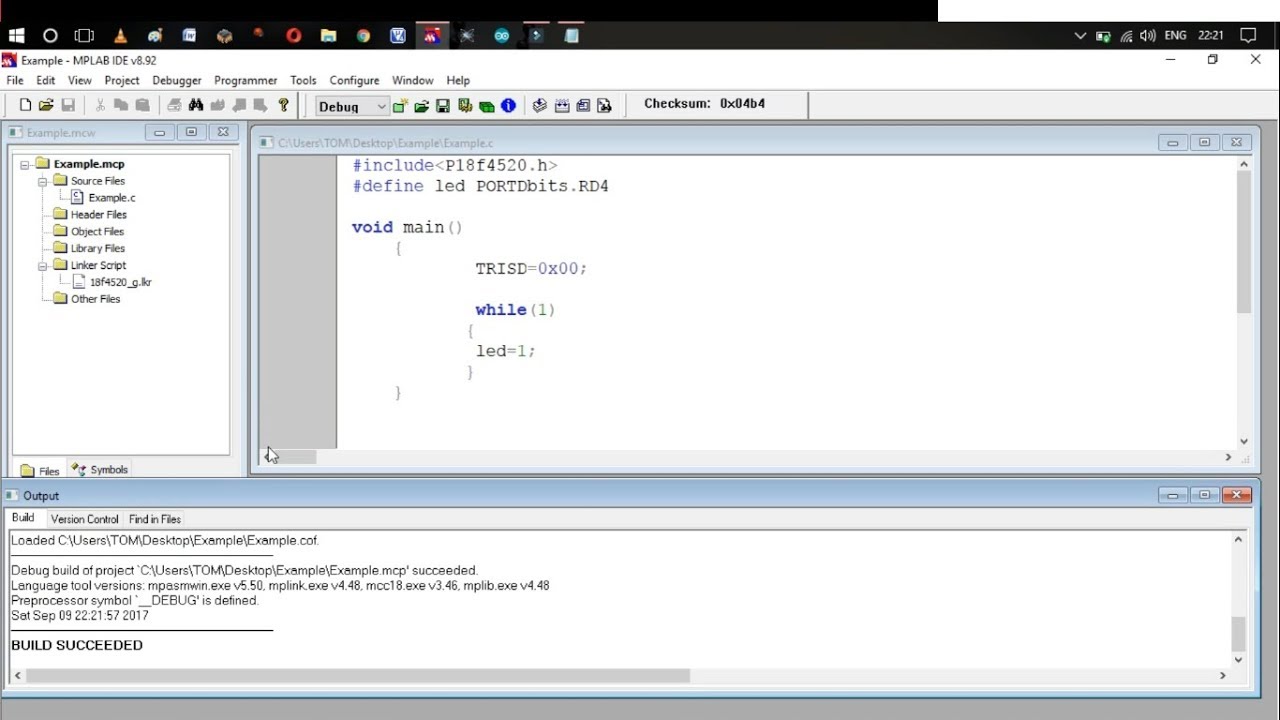This screenshot has height=720, width=1280.
Task: Open the volume control in system tray
Action: [1148, 35]
